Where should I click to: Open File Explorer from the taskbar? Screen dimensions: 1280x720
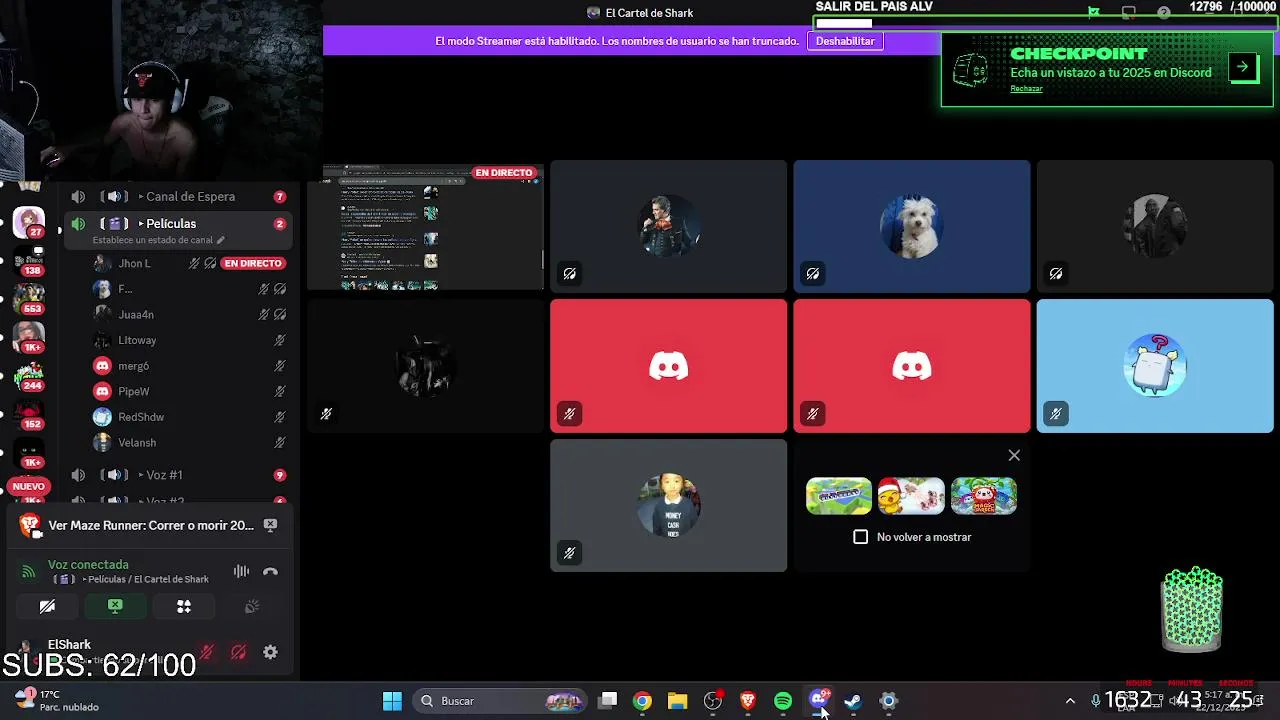click(x=678, y=701)
